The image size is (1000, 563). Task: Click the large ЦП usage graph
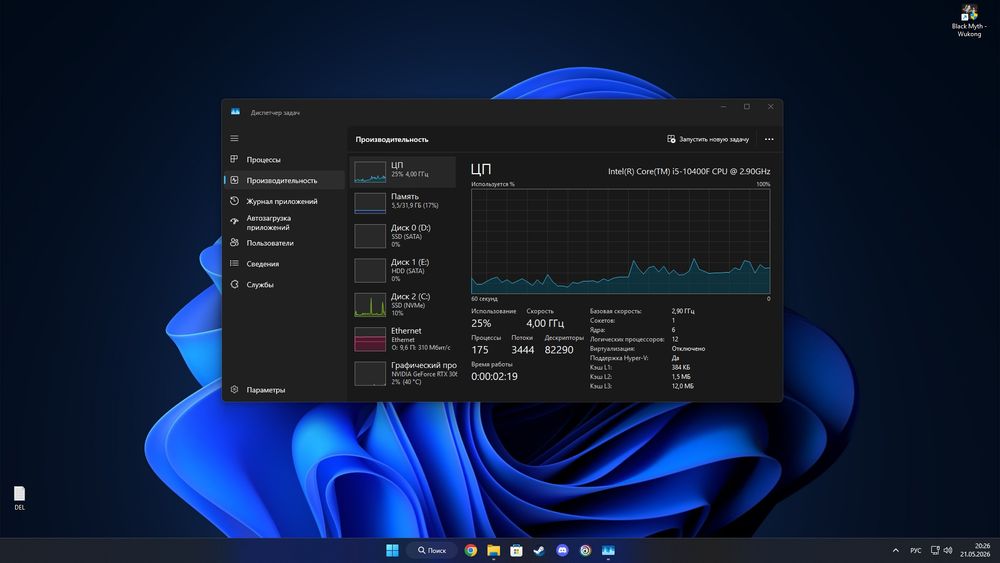(x=621, y=241)
